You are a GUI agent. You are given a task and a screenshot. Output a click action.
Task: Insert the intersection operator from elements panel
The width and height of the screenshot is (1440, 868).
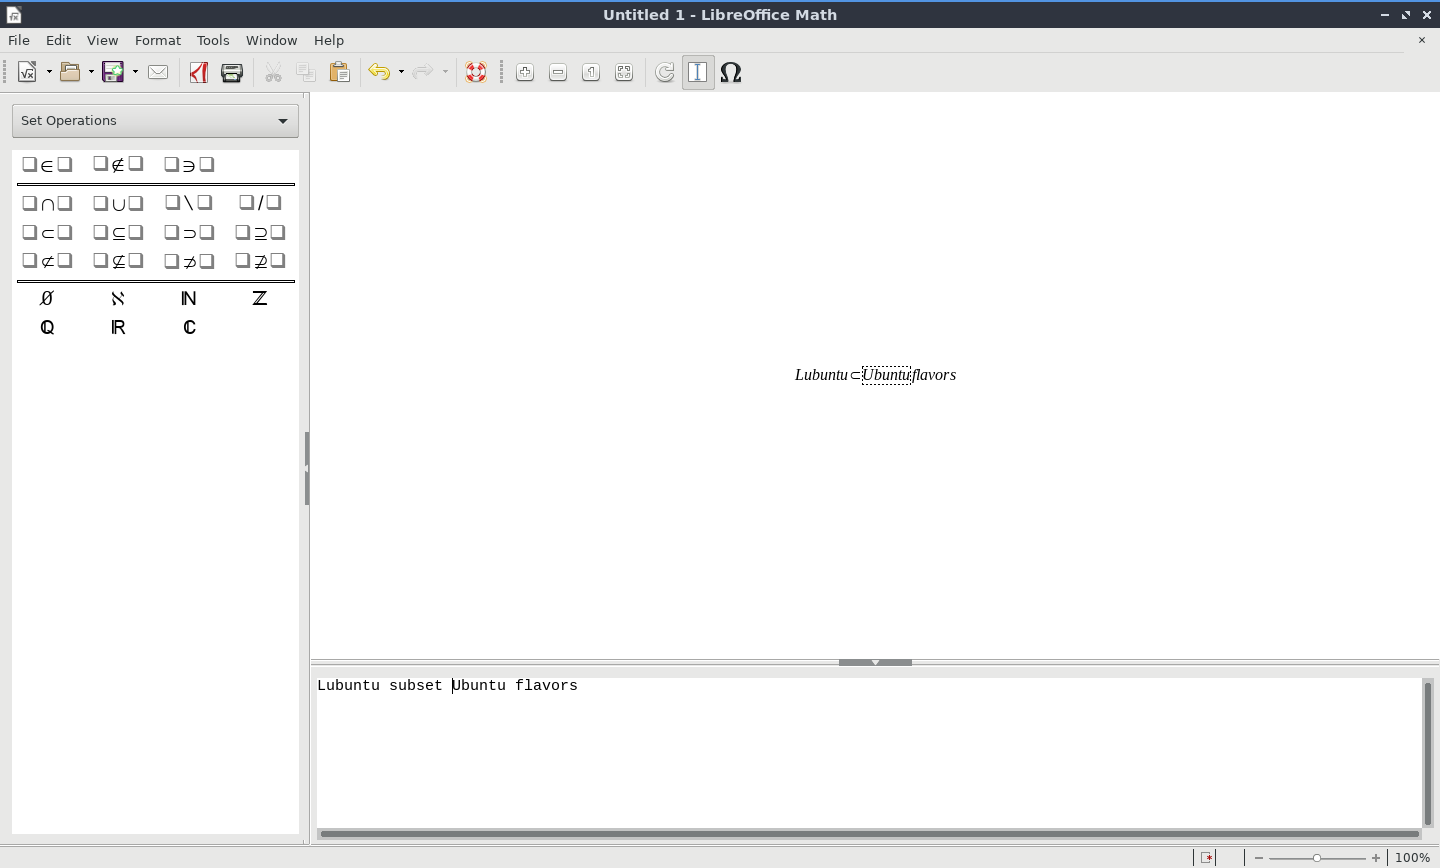(47, 204)
